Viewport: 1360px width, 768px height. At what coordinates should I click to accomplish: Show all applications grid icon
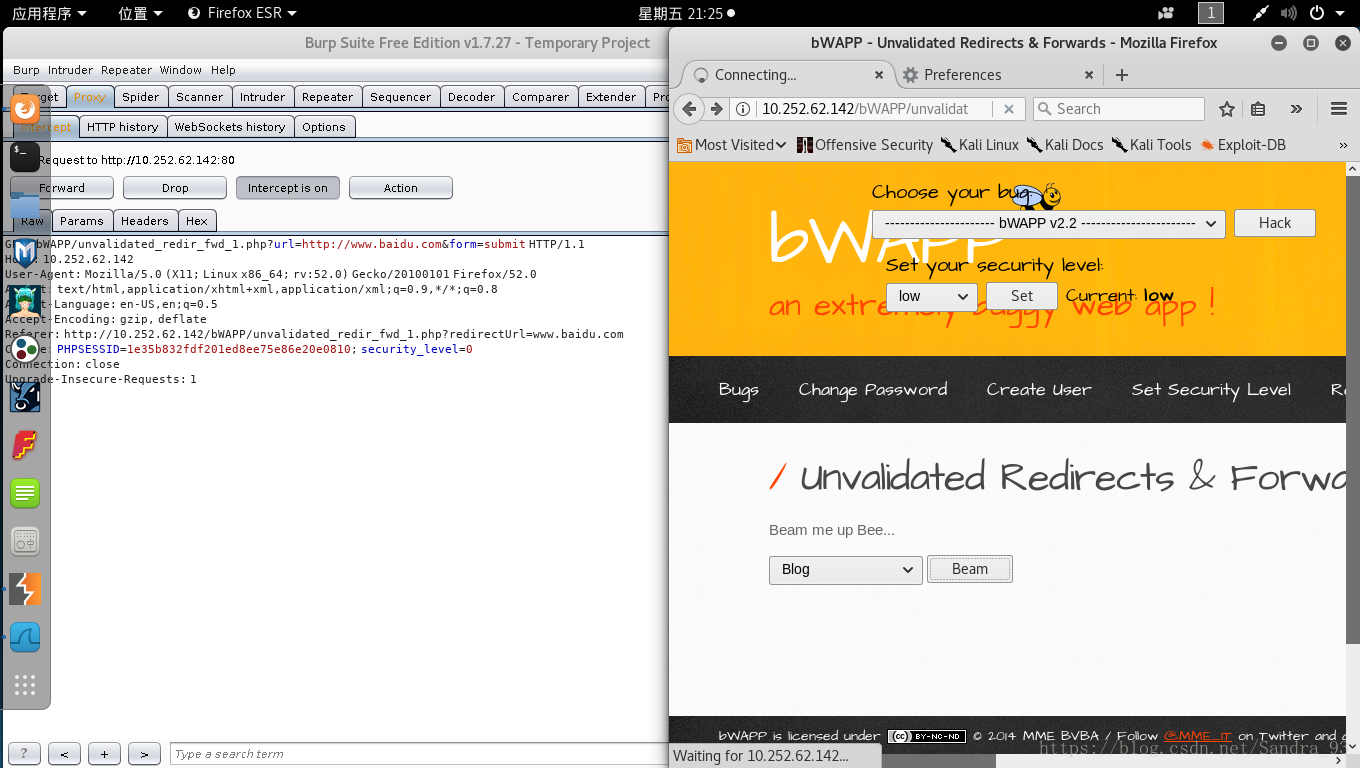tap(25, 685)
